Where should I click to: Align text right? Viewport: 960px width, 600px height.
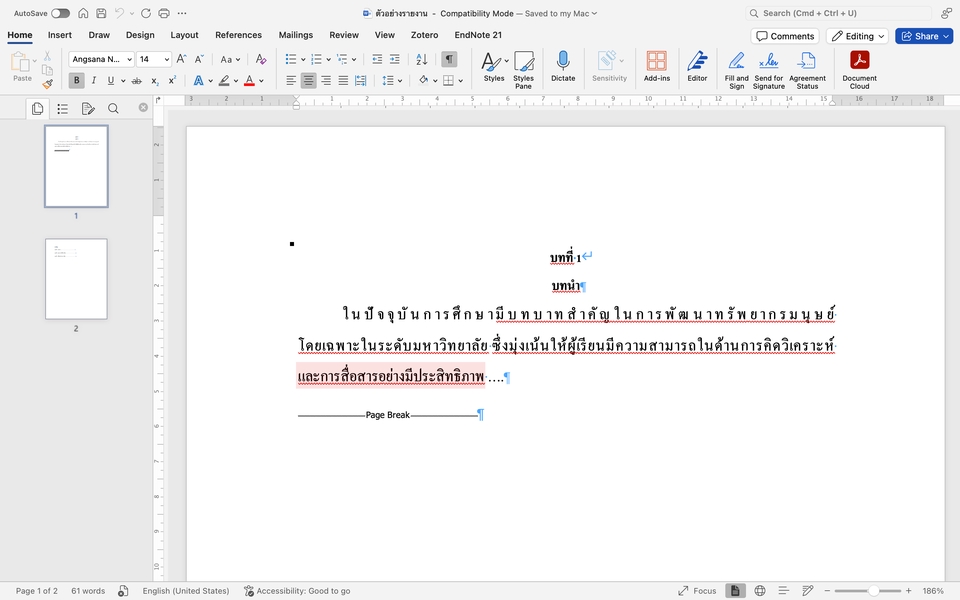pyautogui.click(x=326, y=80)
